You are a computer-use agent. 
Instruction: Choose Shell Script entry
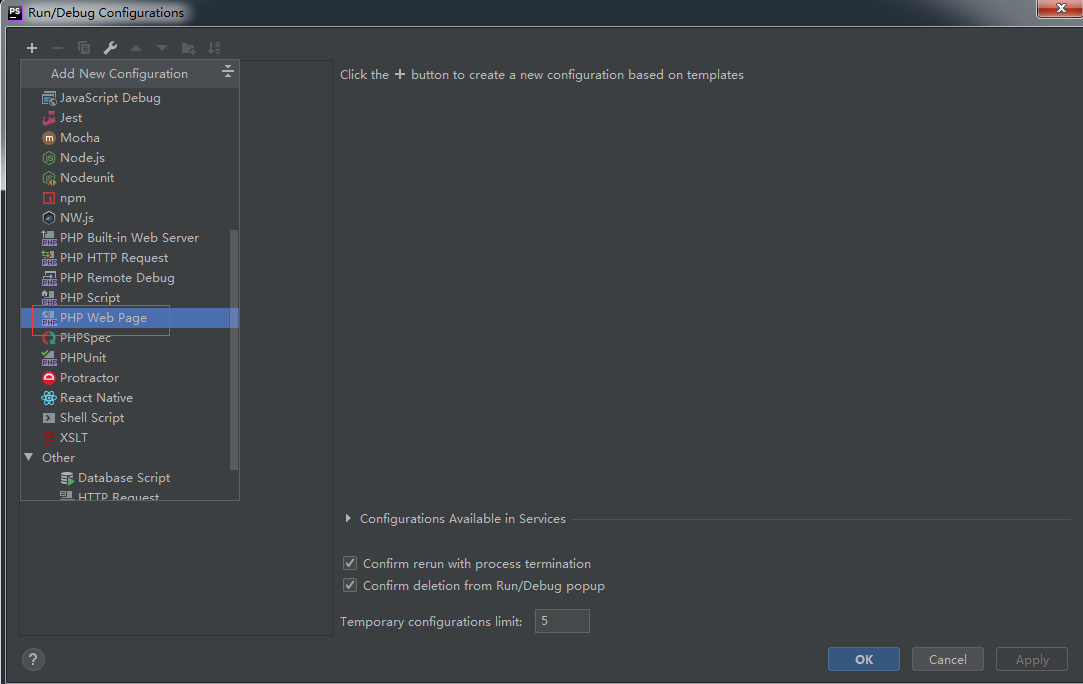pyautogui.click(x=130, y=418)
